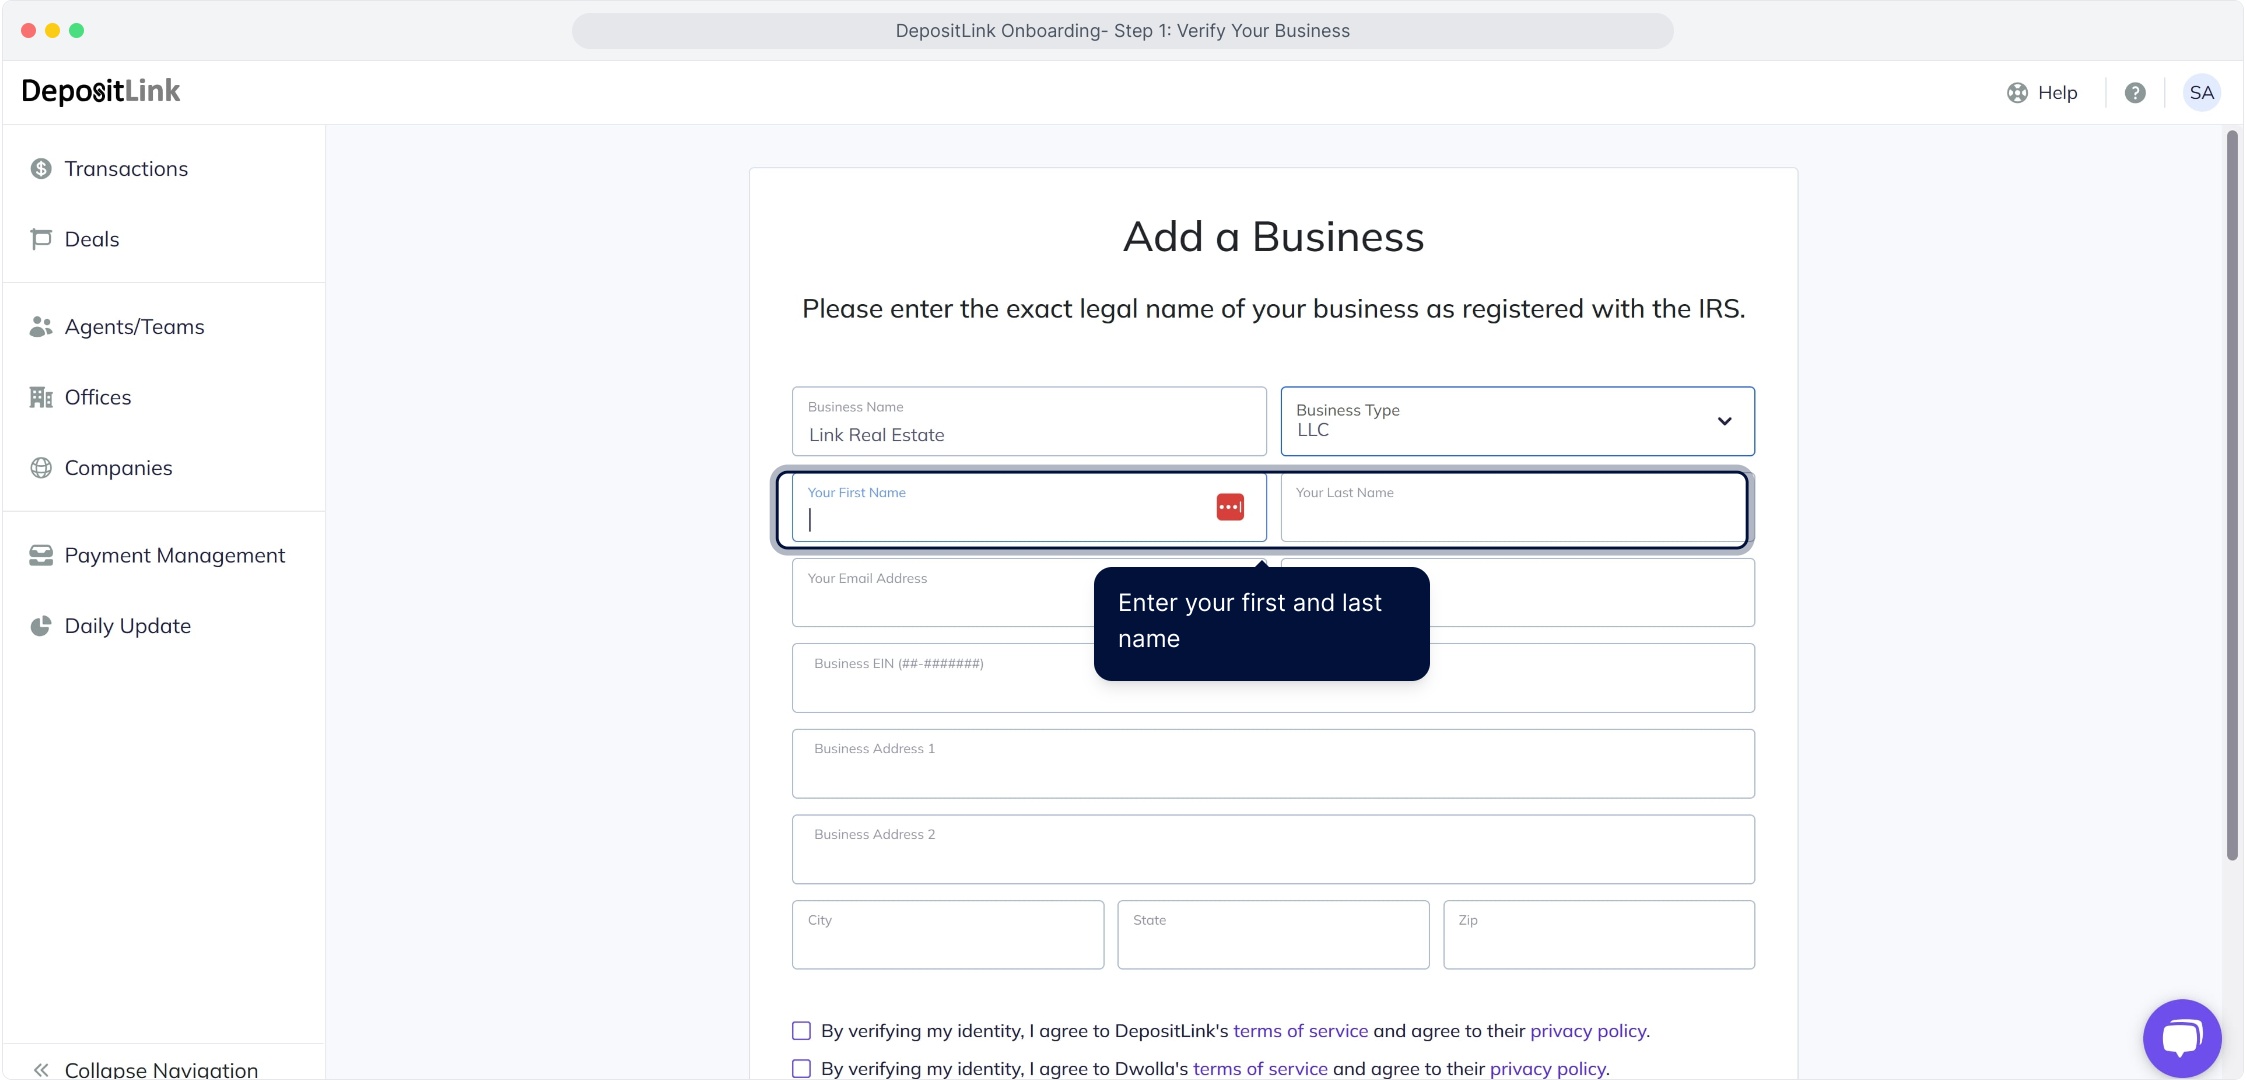
Task: Click the question mark help icon
Action: pos(2135,93)
